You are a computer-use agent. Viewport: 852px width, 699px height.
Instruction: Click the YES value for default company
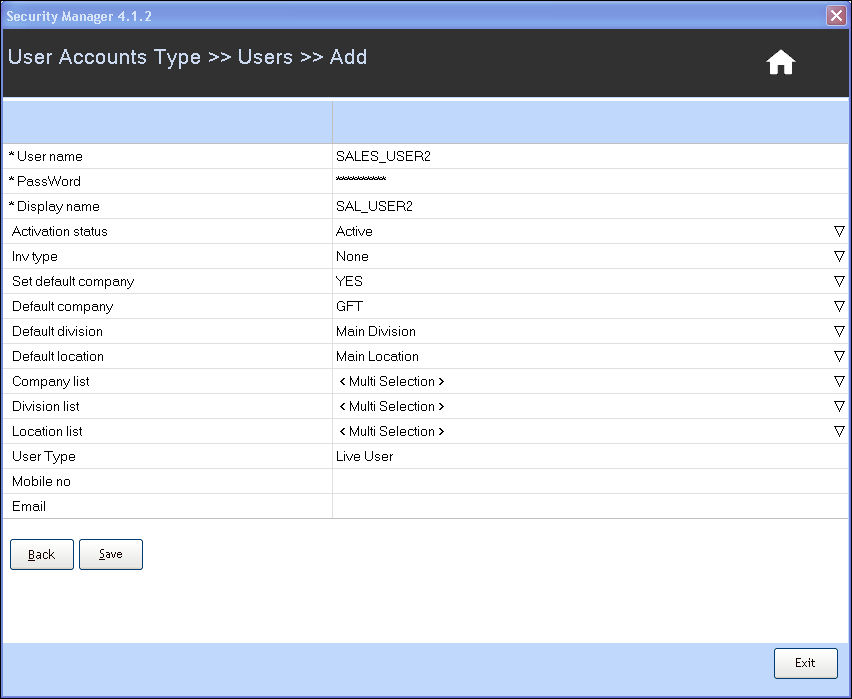(x=349, y=282)
